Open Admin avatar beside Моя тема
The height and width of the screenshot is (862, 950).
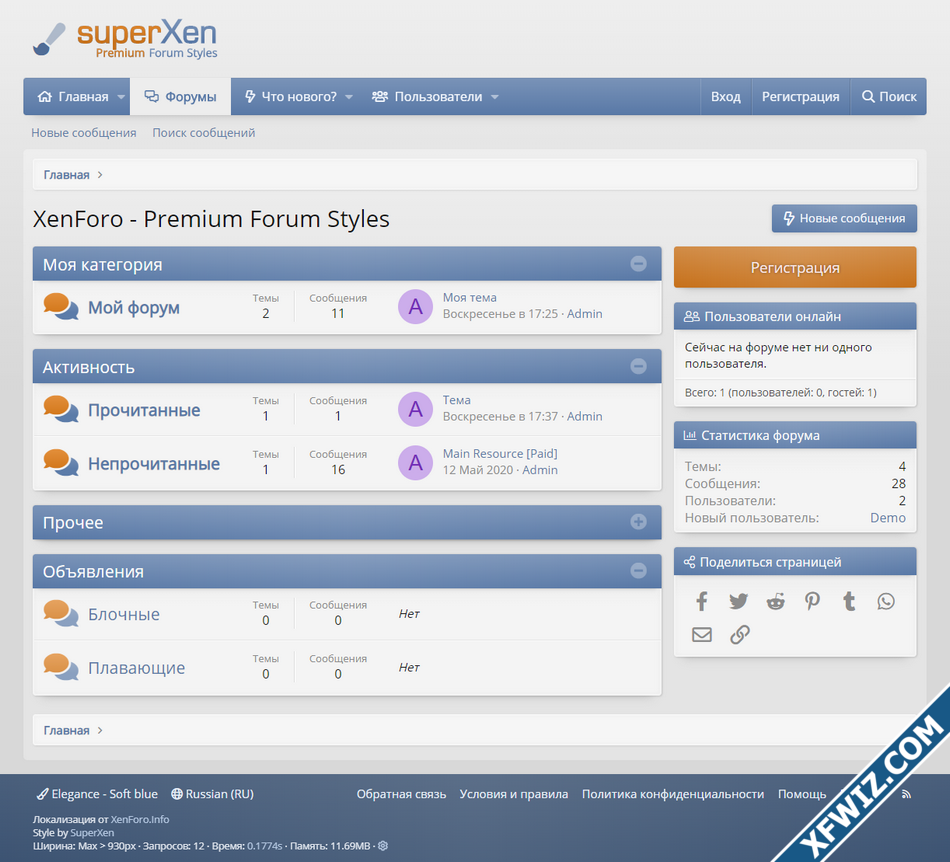(x=416, y=307)
